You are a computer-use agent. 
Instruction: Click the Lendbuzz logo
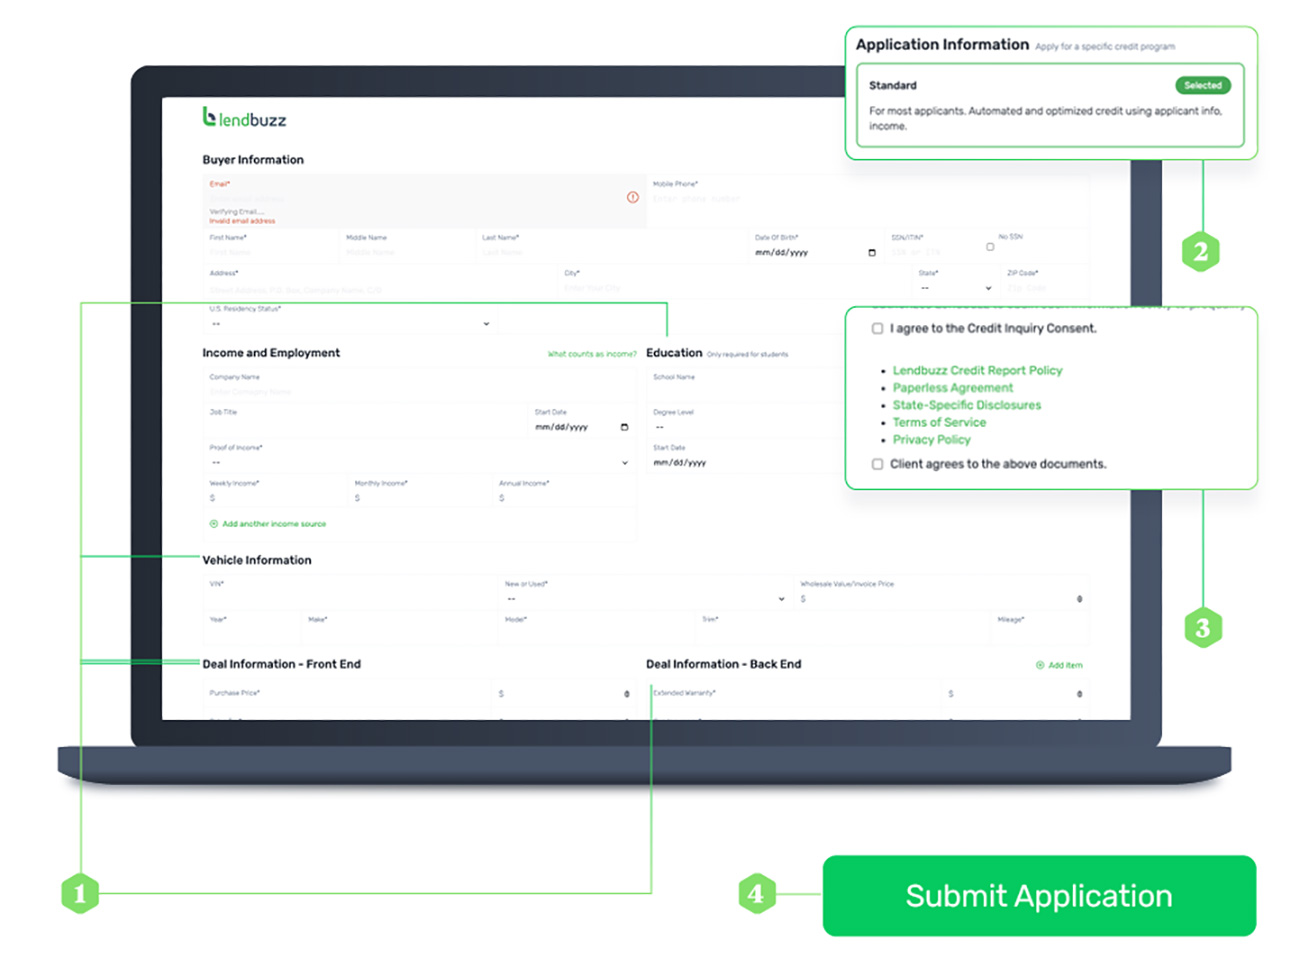[x=243, y=118]
